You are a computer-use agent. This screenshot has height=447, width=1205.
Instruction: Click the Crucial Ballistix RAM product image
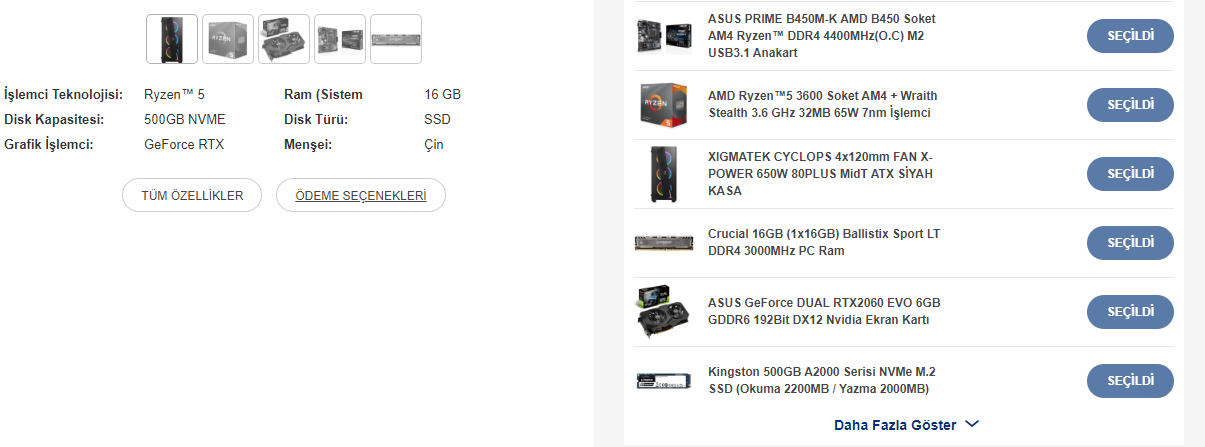663,243
